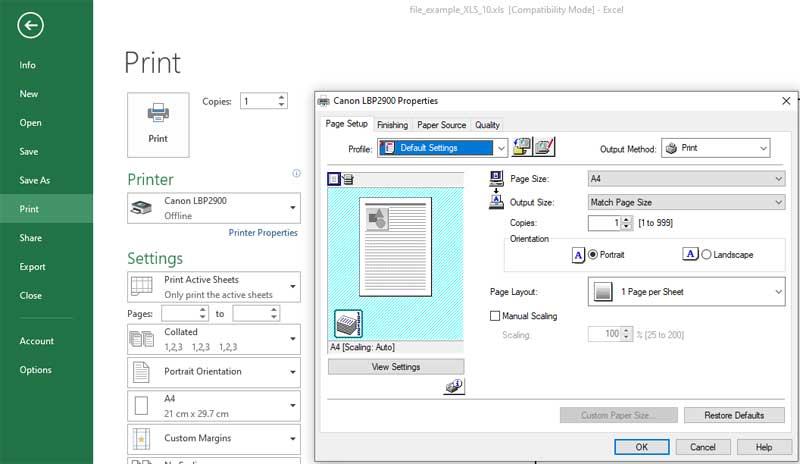Select the Landscape radio button

706,254
